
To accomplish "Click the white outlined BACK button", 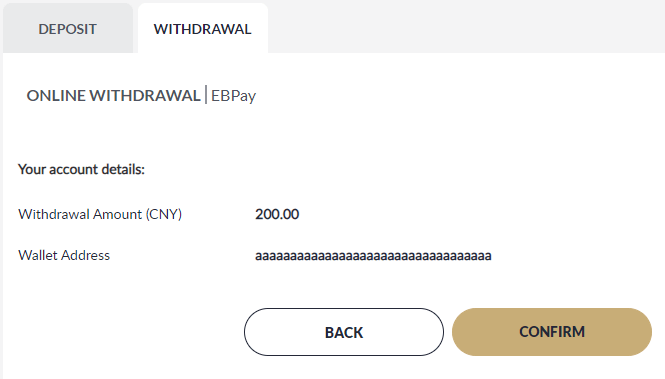I will (344, 332).
